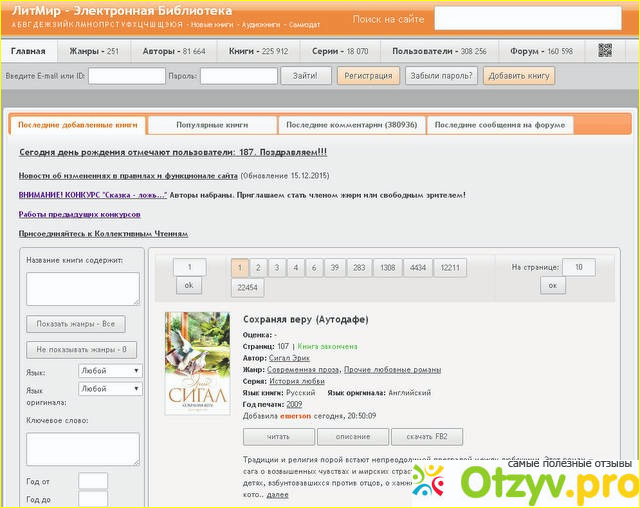Open user profile emerson
The height and width of the screenshot is (508, 640).
296,416
